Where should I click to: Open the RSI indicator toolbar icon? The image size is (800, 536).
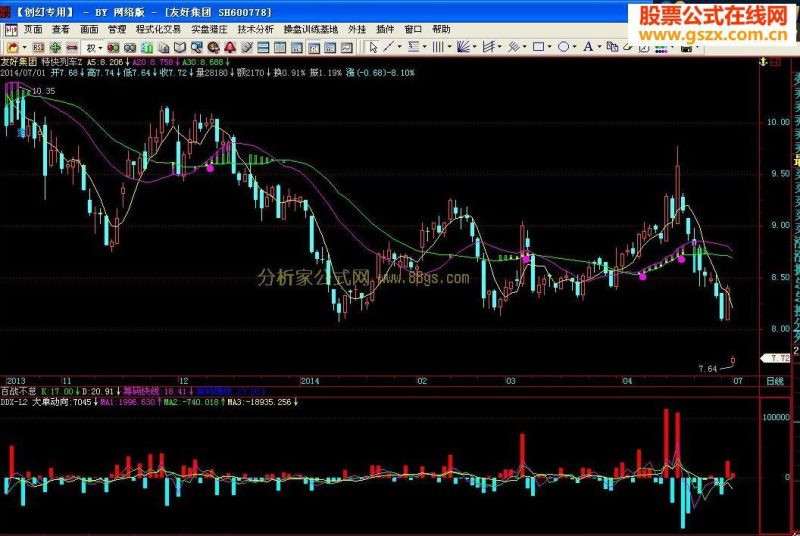click(x=38, y=48)
